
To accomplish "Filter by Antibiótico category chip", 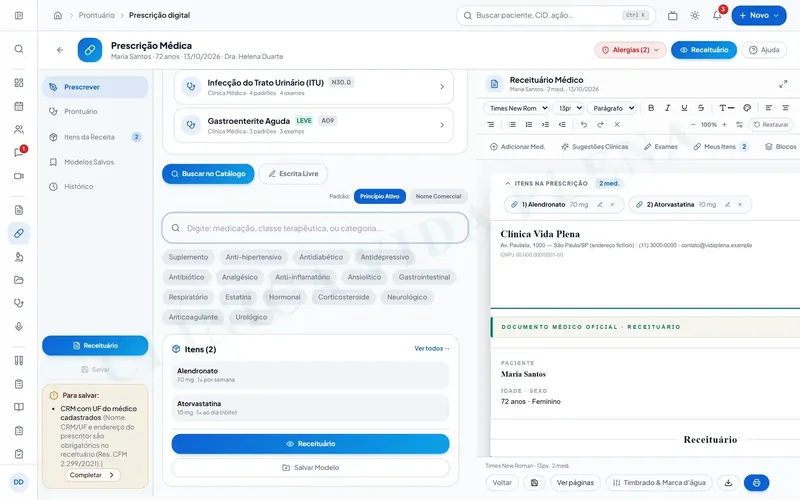I will pyautogui.click(x=186, y=277).
